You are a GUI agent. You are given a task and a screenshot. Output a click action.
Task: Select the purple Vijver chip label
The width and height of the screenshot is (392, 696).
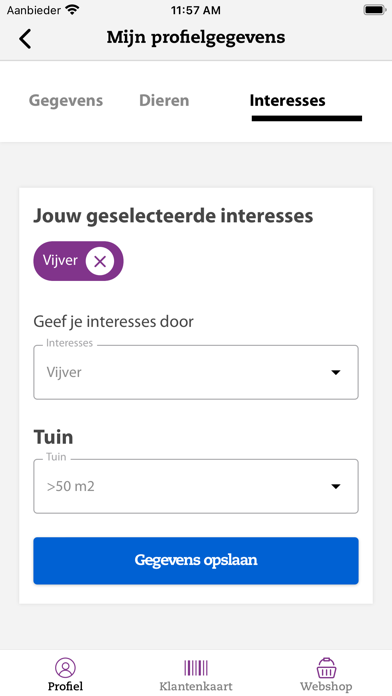(60, 260)
